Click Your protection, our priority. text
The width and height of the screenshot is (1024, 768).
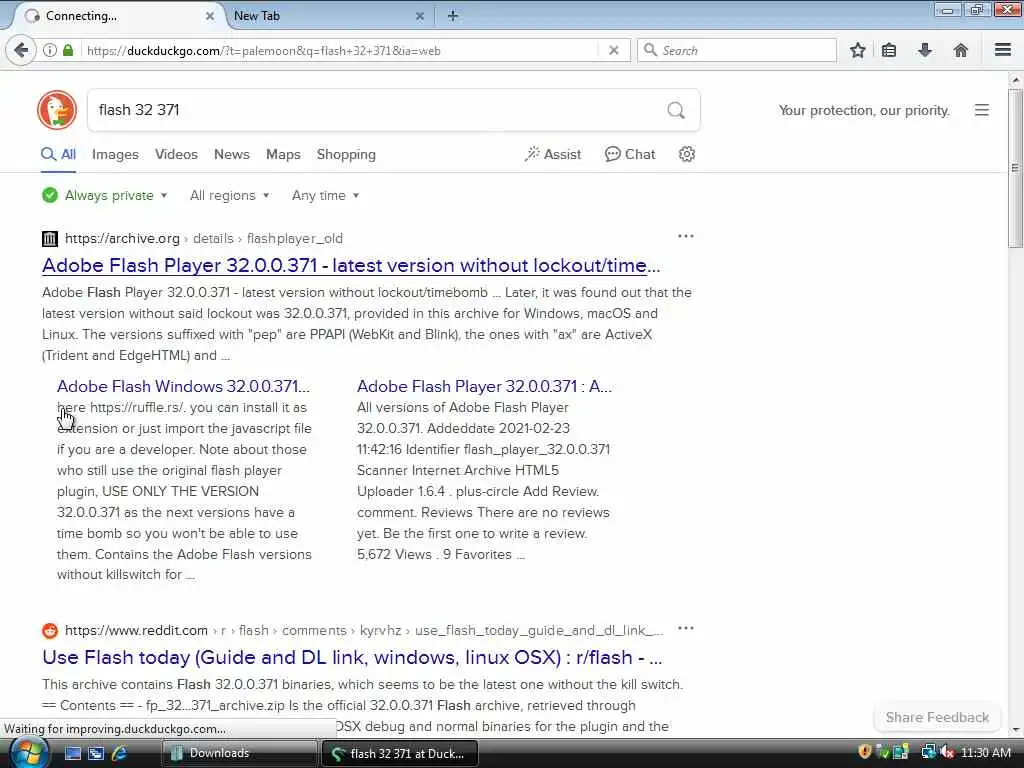click(x=864, y=110)
